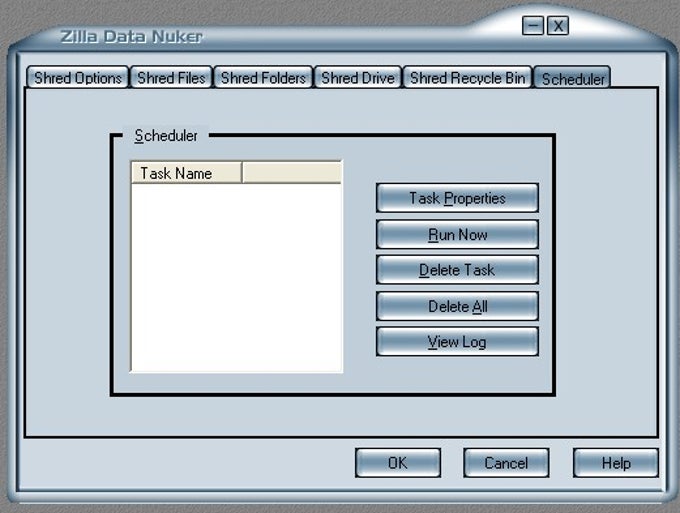The image size is (680, 513).
Task: Click the Run Now button
Action: click(x=458, y=235)
